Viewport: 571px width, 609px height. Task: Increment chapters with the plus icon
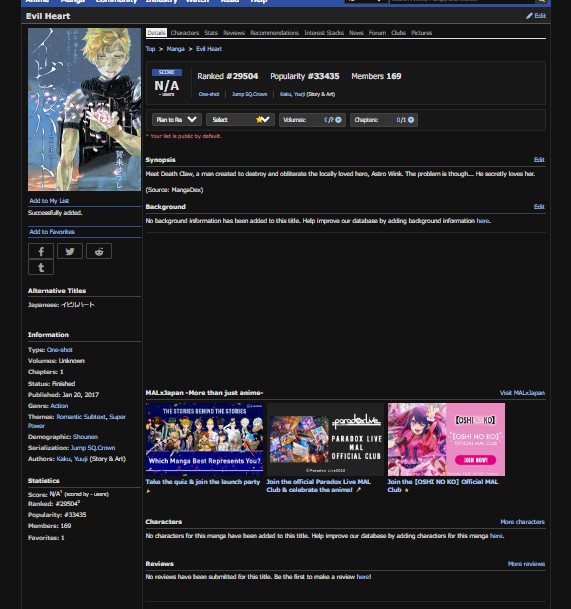click(411, 120)
